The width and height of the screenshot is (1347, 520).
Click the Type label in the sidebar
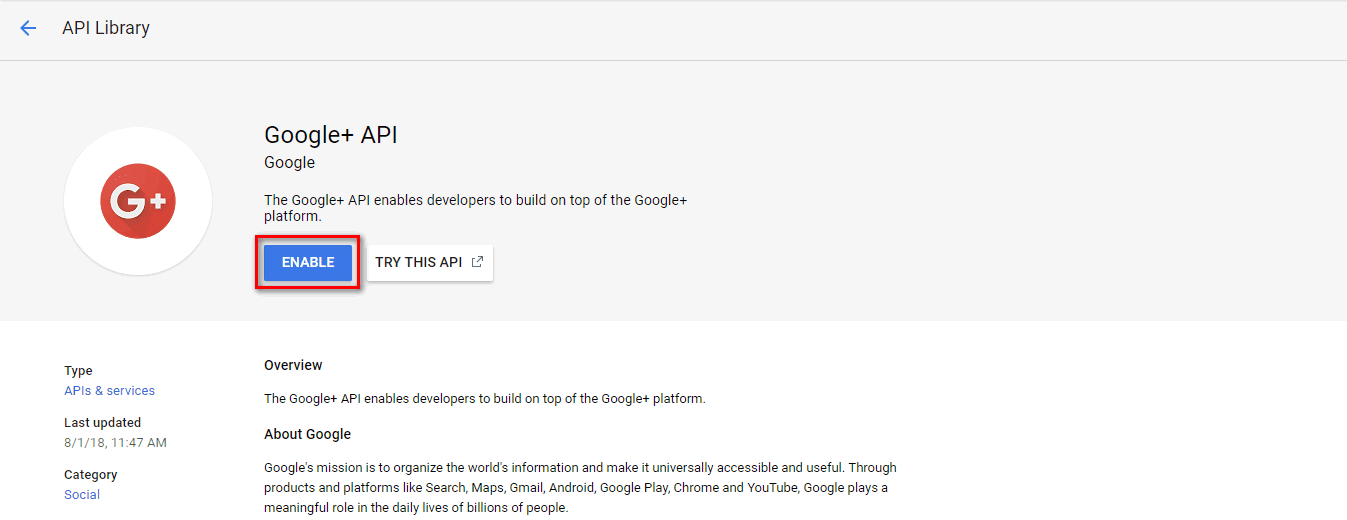point(78,371)
